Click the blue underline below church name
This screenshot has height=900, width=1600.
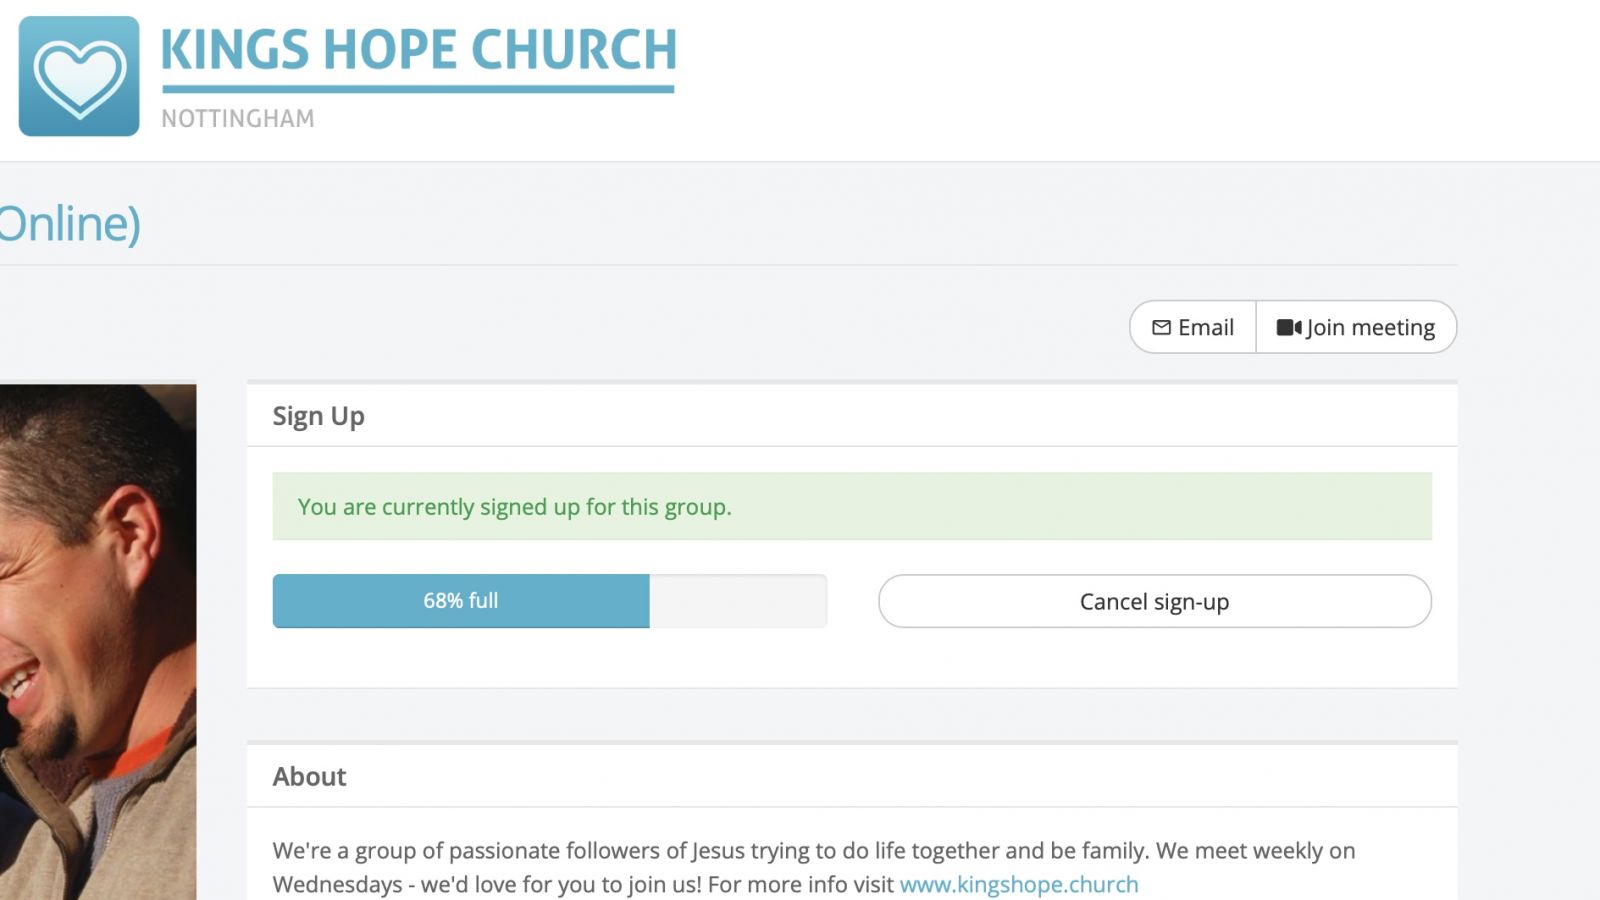click(418, 89)
